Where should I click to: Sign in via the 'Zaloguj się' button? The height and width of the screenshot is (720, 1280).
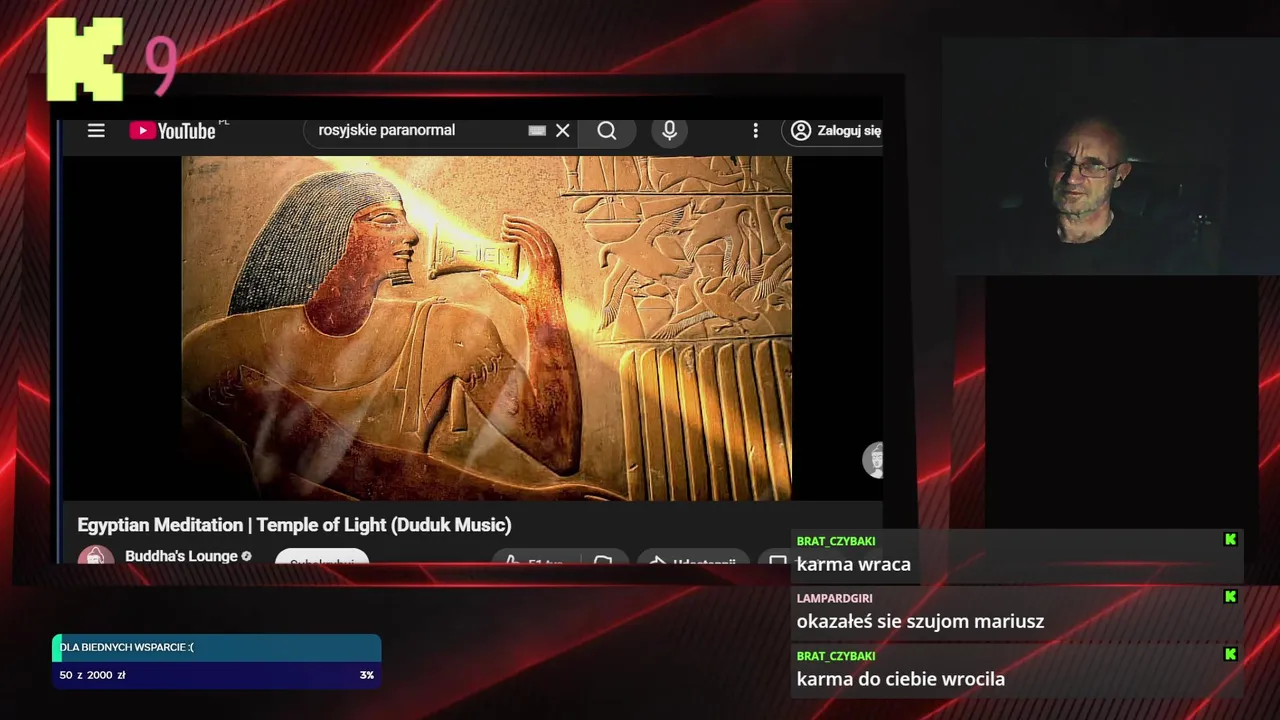[833, 130]
